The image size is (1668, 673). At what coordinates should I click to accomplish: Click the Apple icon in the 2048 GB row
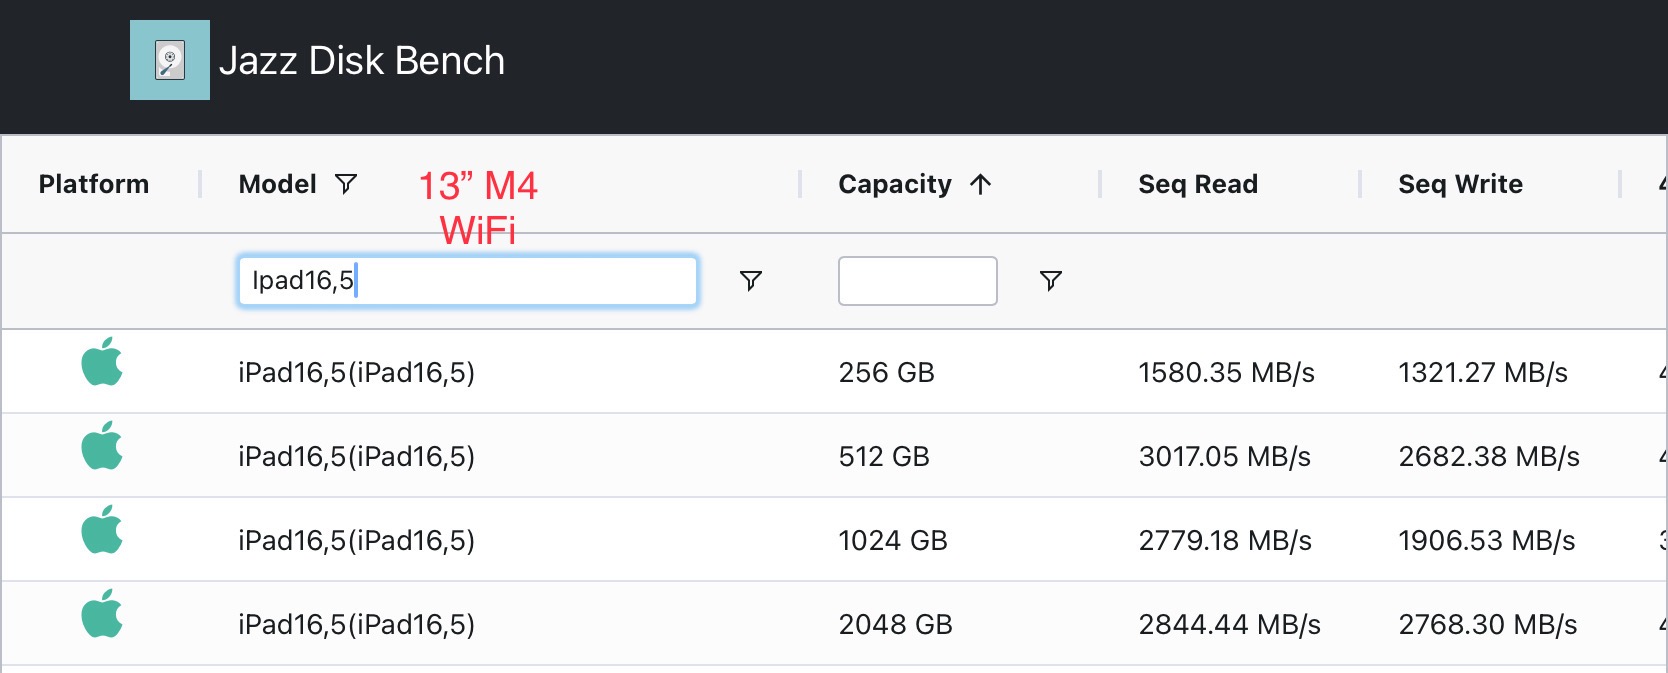pos(102,614)
